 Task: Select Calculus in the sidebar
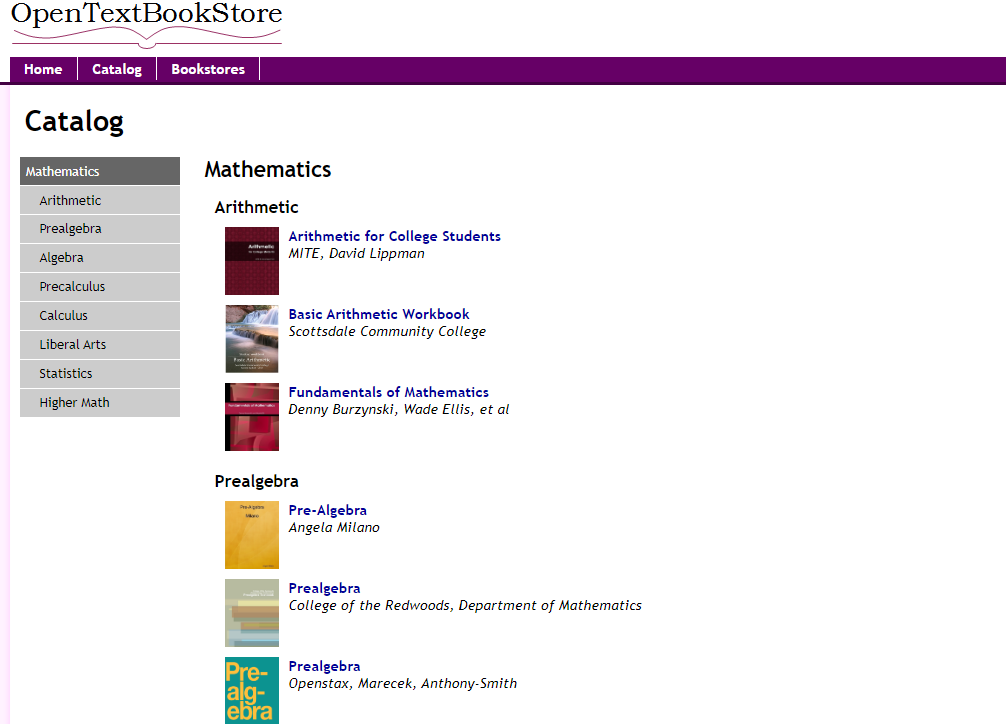100,316
